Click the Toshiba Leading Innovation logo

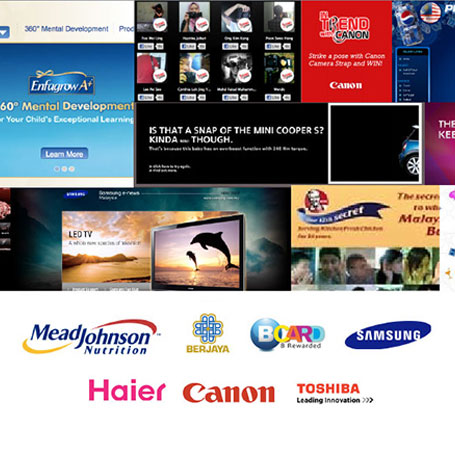pyautogui.click(x=335, y=393)
